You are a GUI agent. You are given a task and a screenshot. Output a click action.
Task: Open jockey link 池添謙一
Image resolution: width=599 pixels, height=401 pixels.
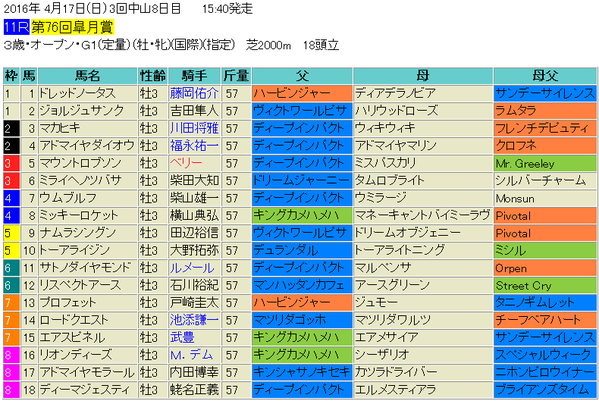194,320
